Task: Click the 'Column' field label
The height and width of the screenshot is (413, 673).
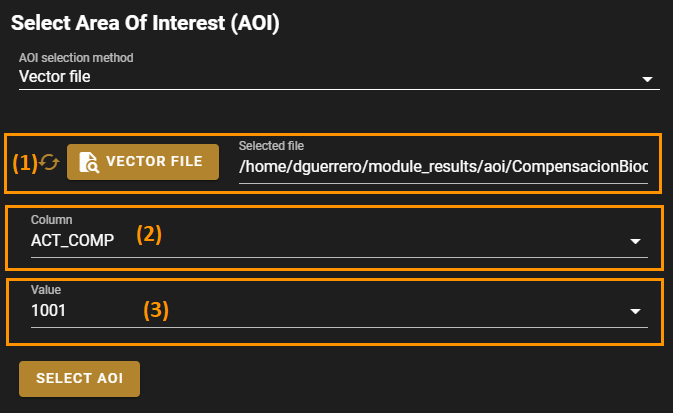Action: tap(52, 219)
